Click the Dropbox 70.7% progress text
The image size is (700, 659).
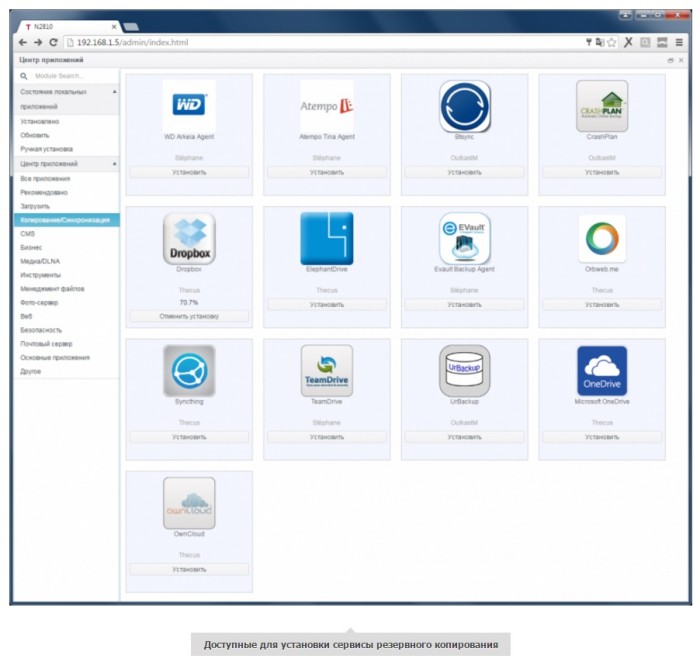189,303
